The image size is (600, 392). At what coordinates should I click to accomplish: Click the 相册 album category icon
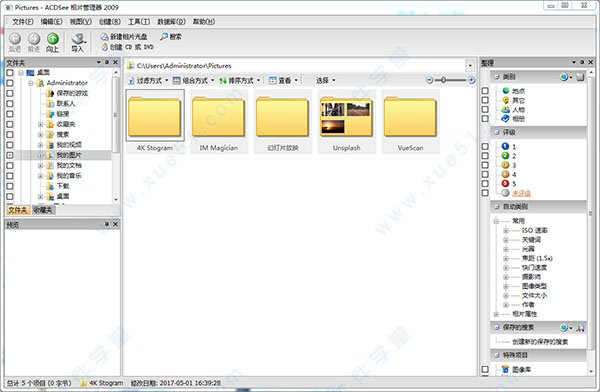click(505, 119)
